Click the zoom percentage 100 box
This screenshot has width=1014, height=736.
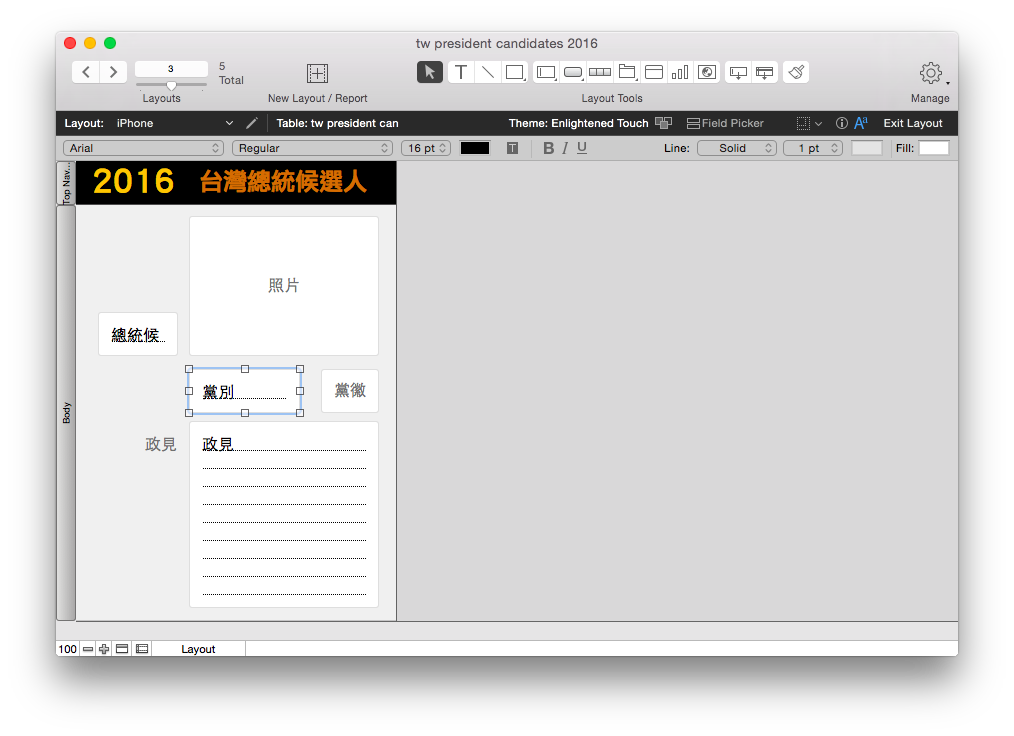pyautogui.click(x=68, y=649)
